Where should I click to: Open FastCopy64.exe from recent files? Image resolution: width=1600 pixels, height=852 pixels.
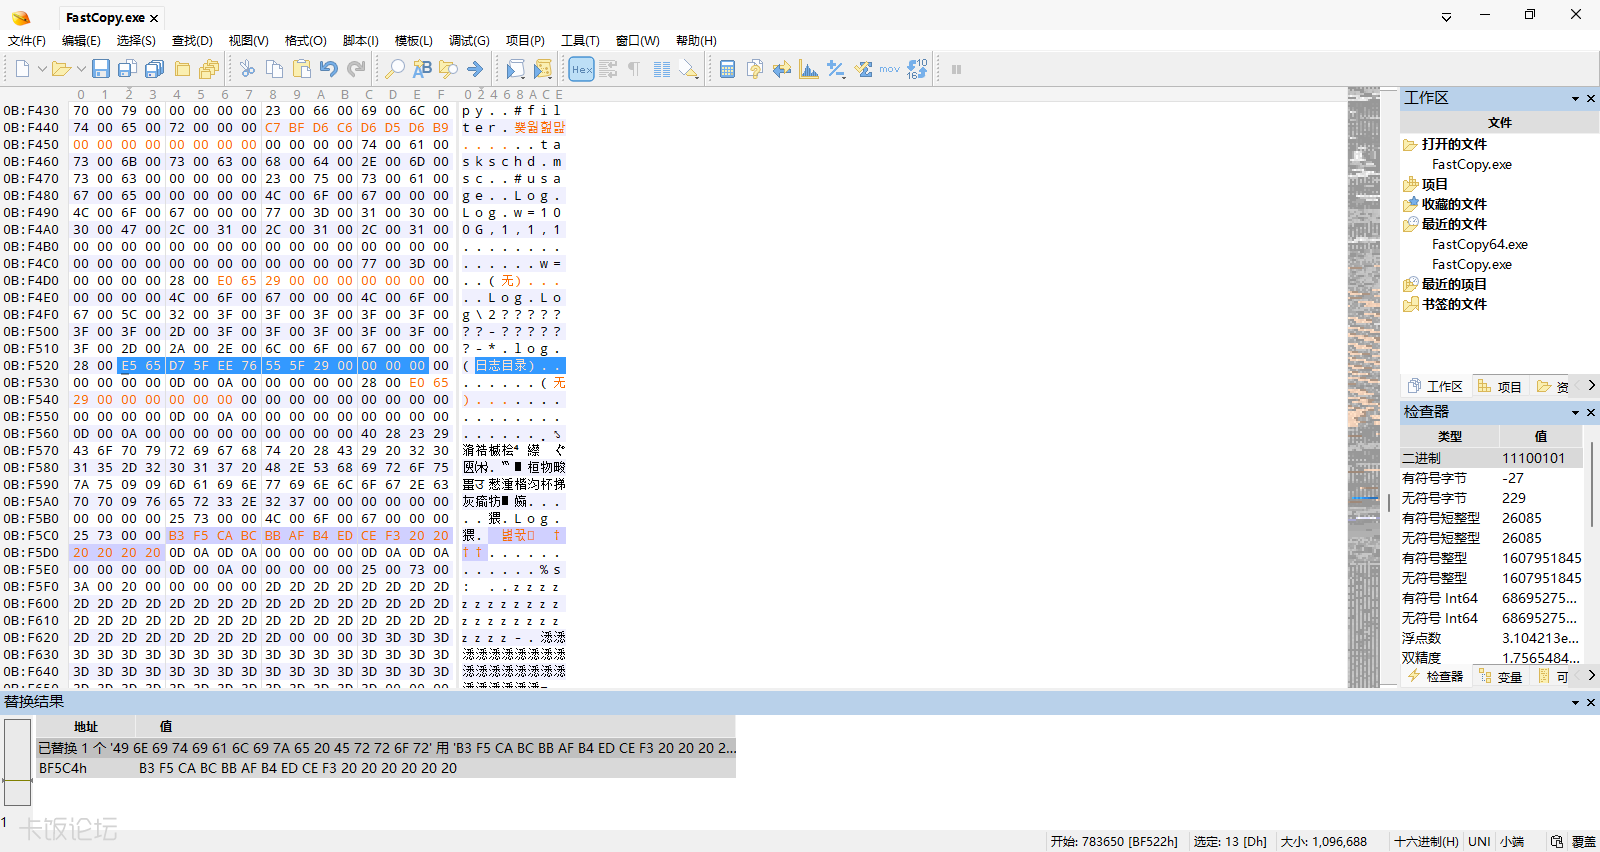click(1479, 244)
